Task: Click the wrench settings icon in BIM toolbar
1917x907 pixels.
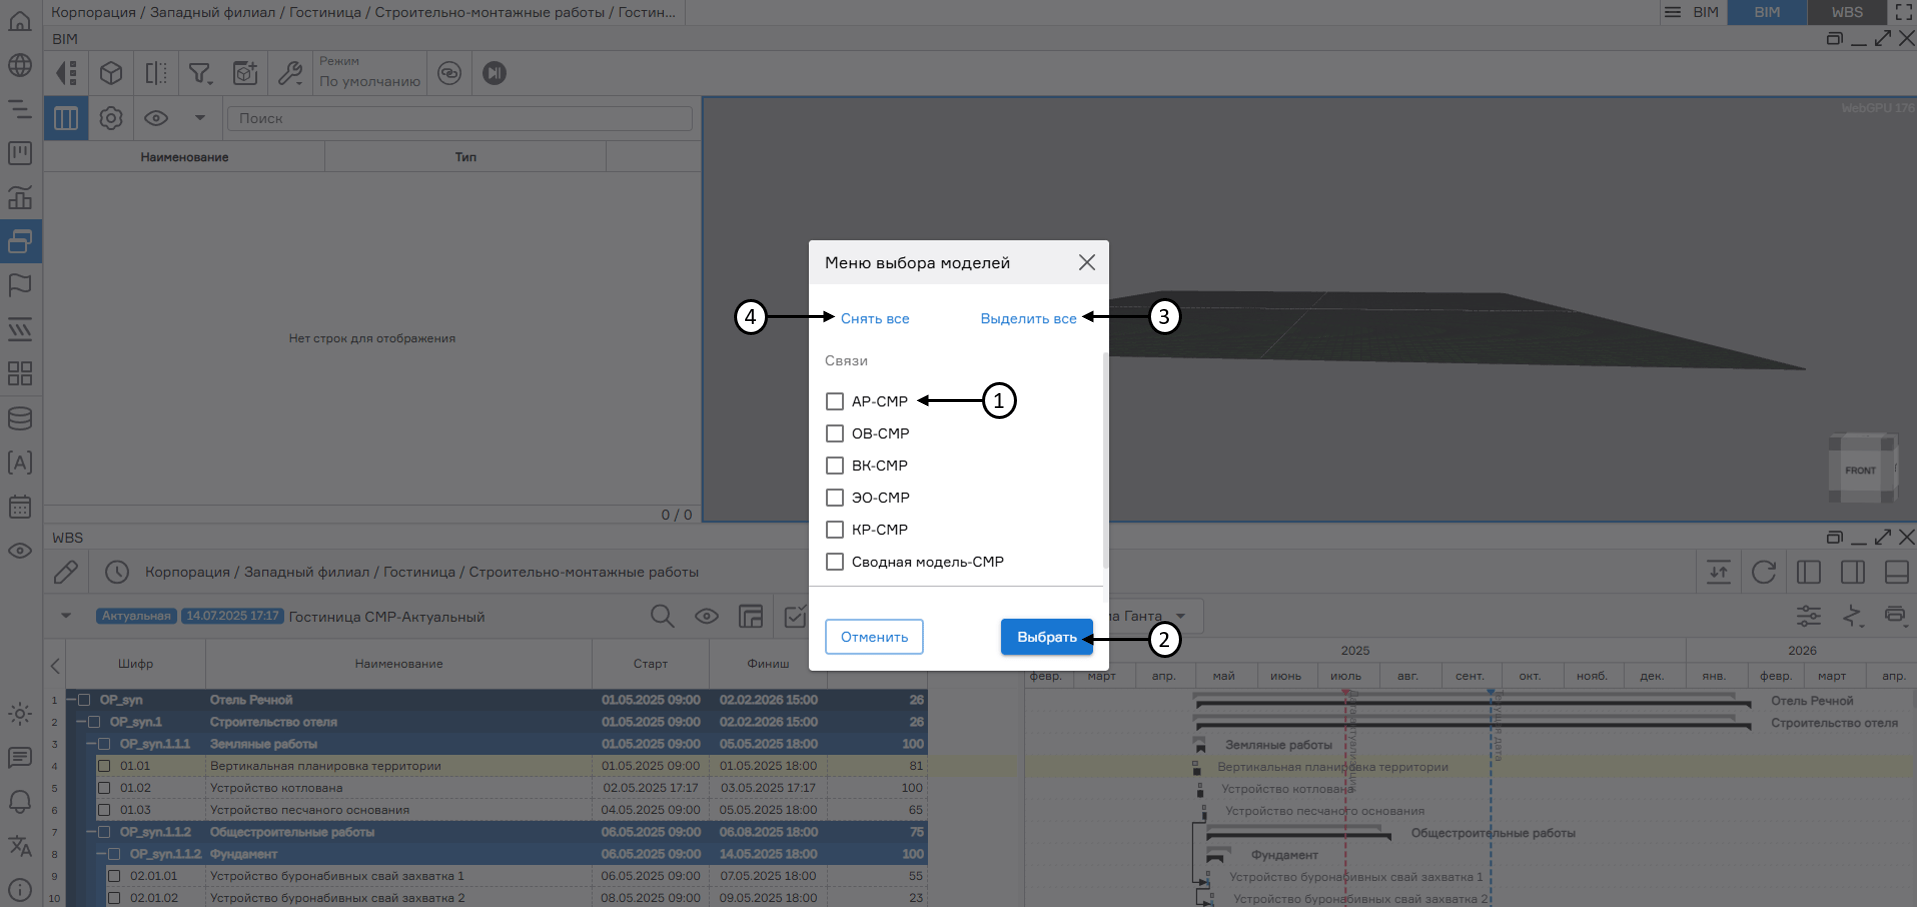Action: (x=290, y=73)
